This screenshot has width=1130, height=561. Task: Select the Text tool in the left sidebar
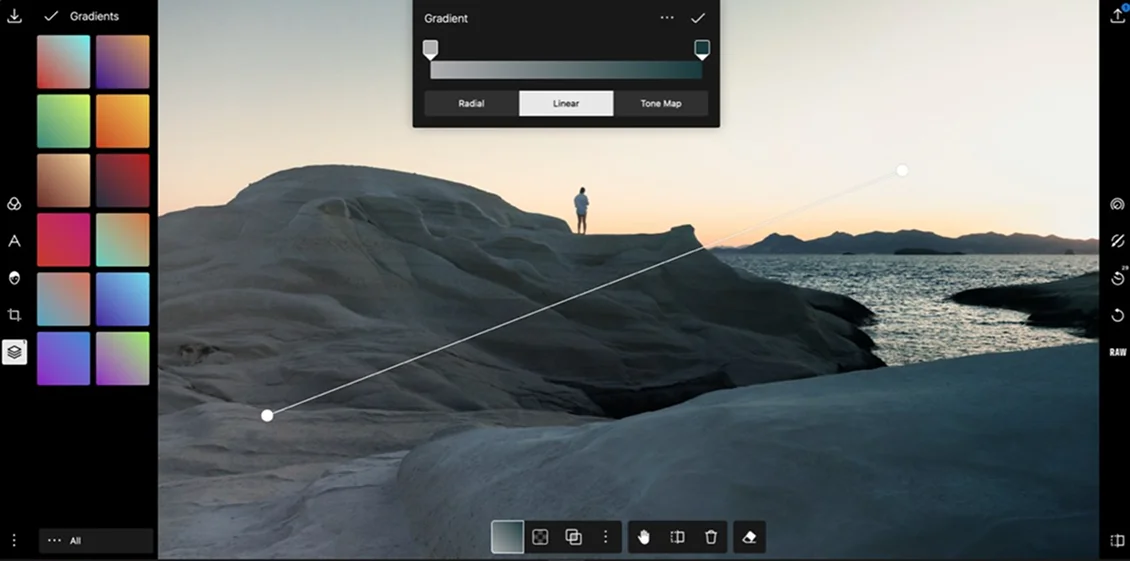tap(14, 241)
